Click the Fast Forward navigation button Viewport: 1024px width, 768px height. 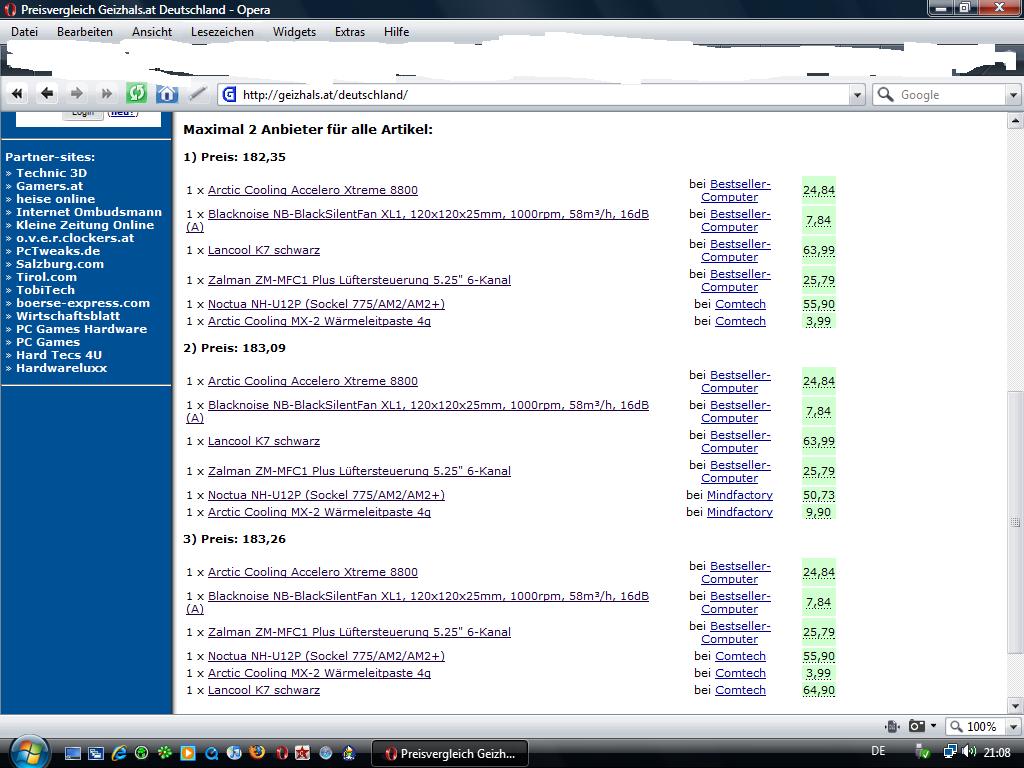pos(106,94)
